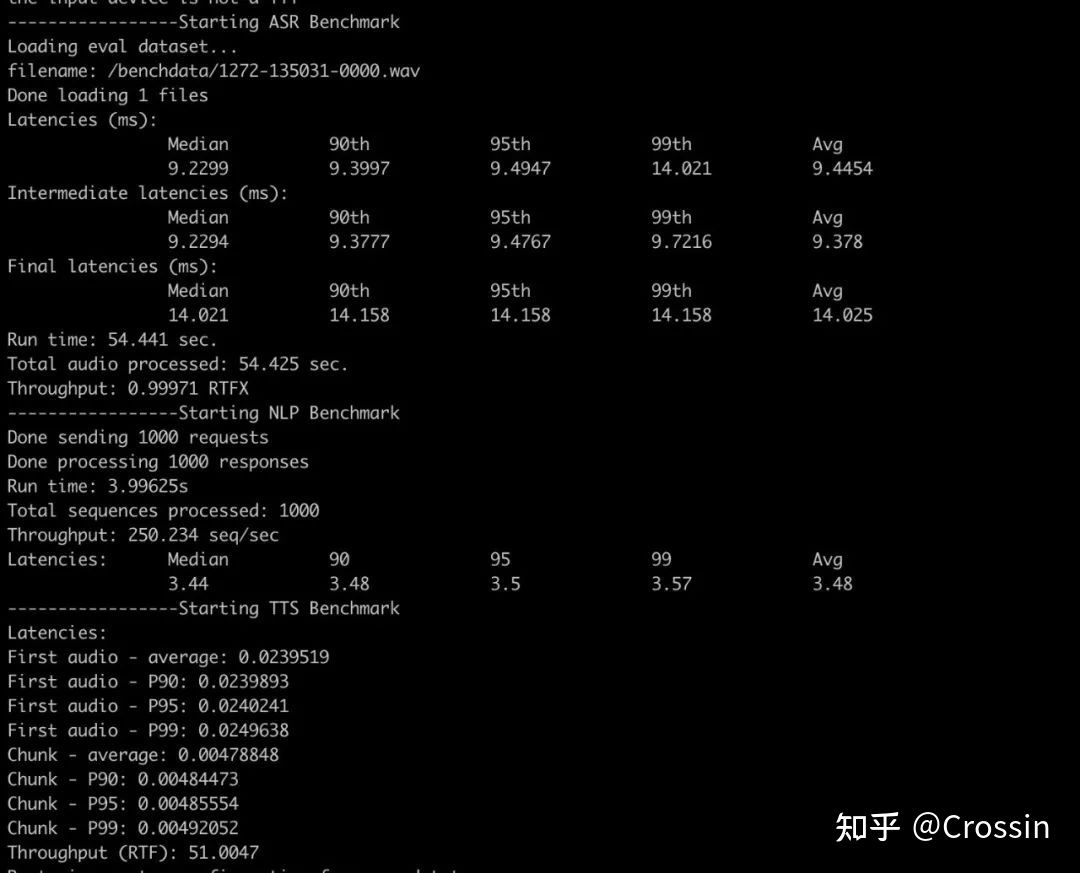Select the Done loading 1 files line
The image size is (1080, 873).
pyautogui.click(x=107, y=95)
